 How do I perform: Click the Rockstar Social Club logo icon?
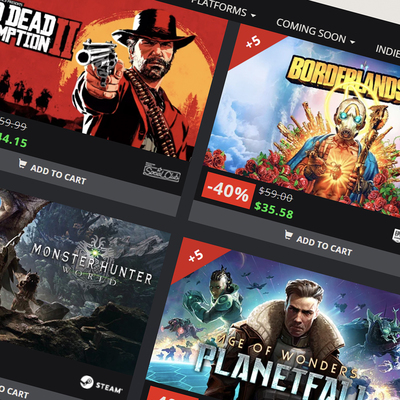coord(162,173)
